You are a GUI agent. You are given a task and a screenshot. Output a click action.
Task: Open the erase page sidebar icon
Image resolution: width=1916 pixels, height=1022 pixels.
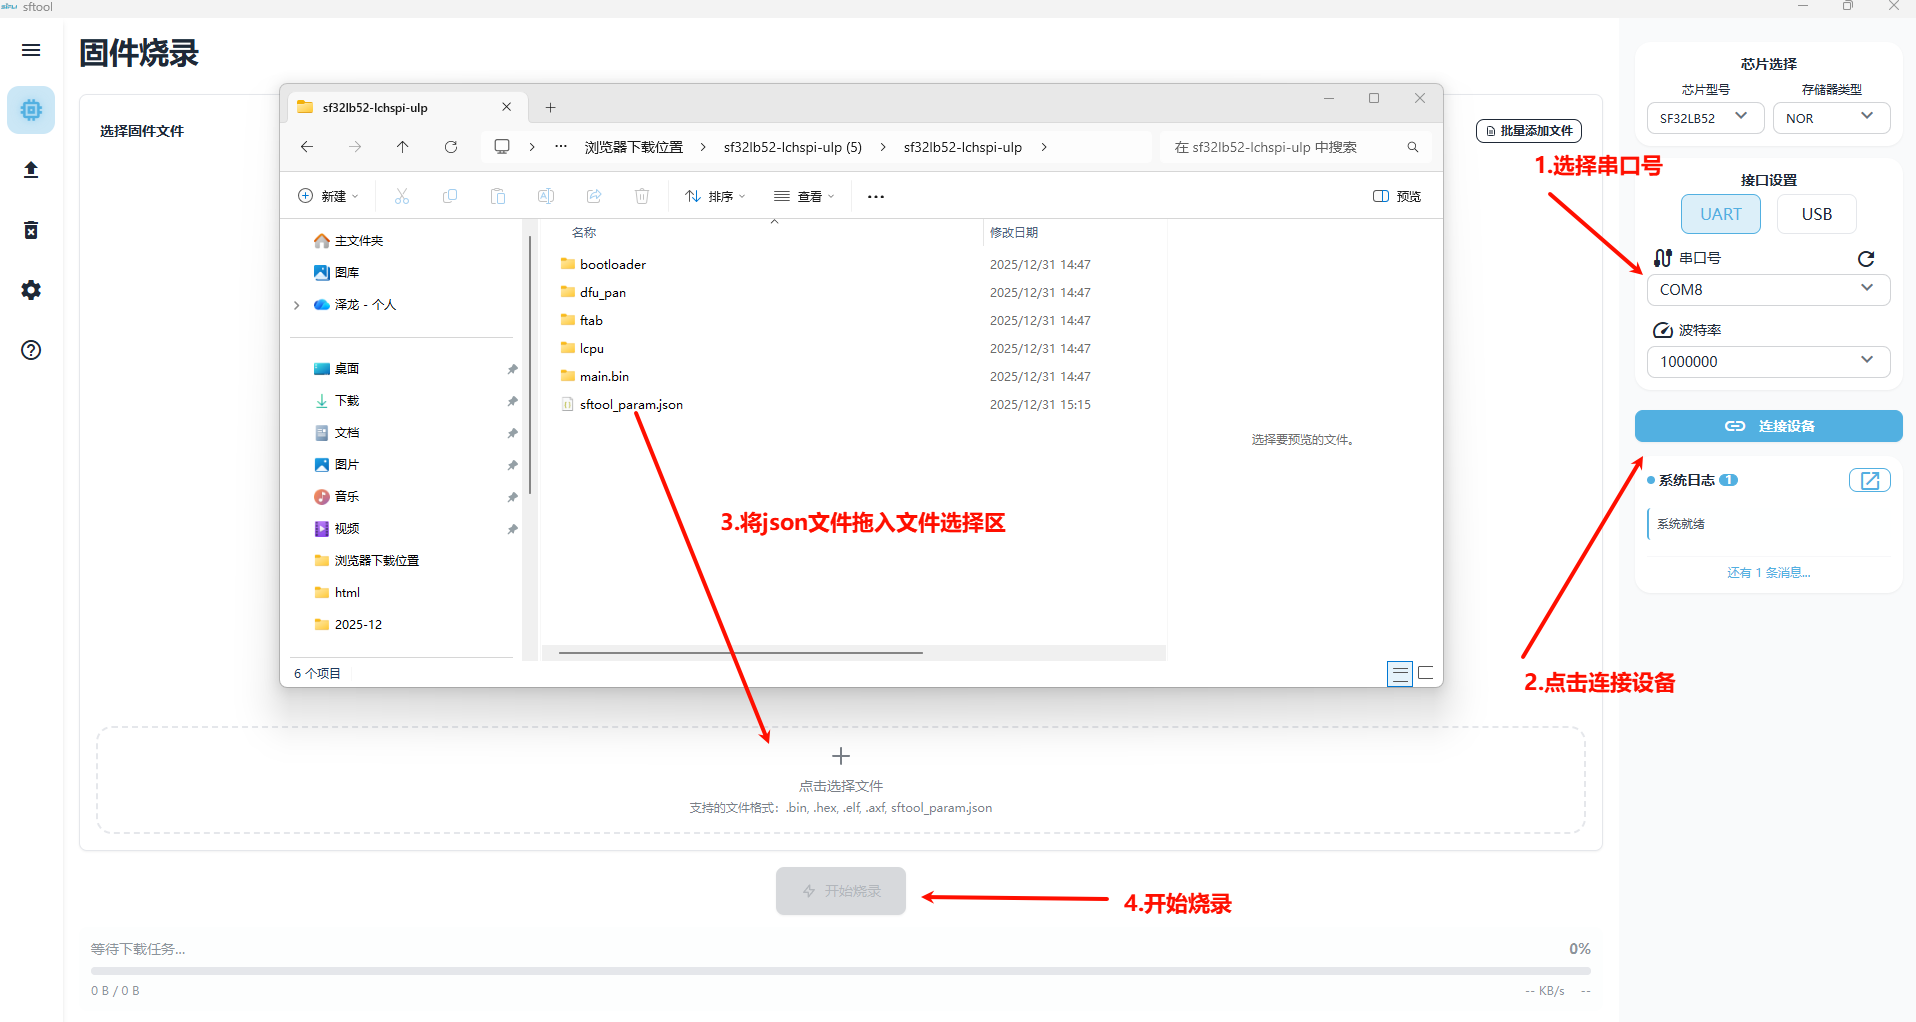pos(31,231)
